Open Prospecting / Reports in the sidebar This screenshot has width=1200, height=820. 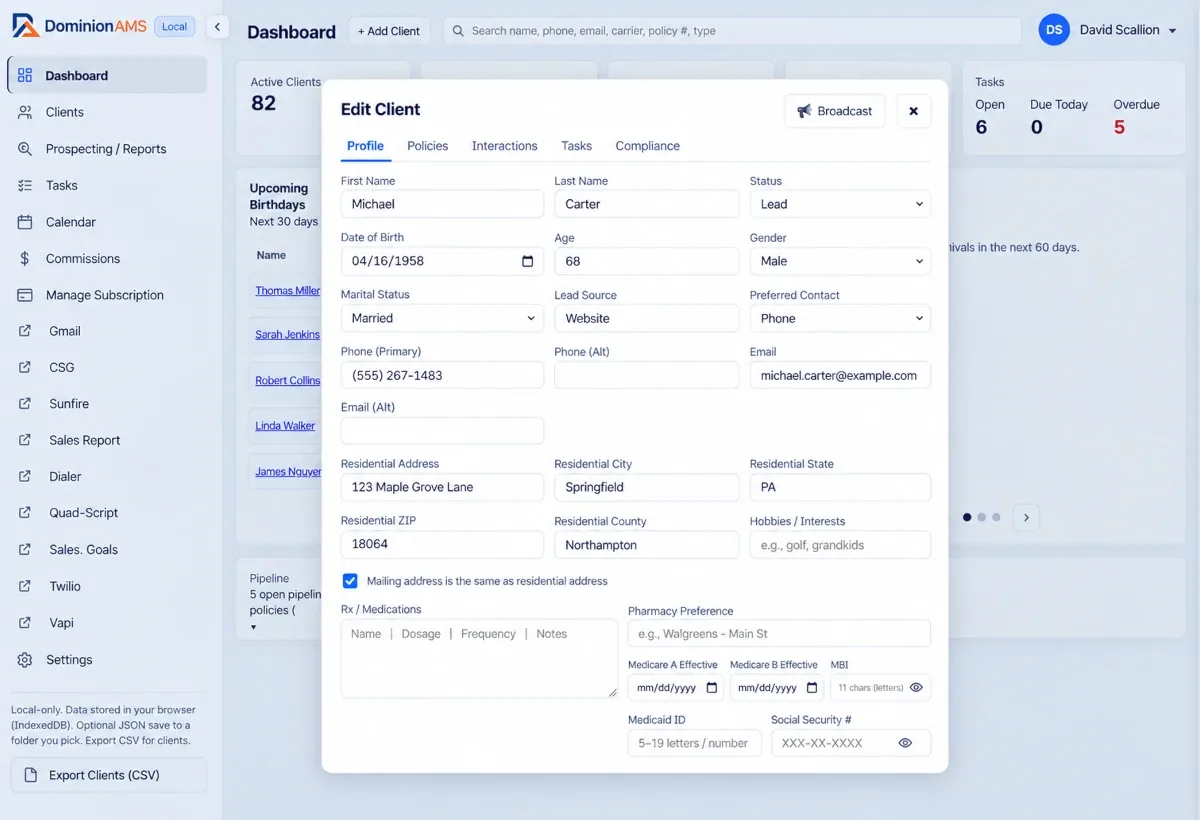[x=107, y=149]
